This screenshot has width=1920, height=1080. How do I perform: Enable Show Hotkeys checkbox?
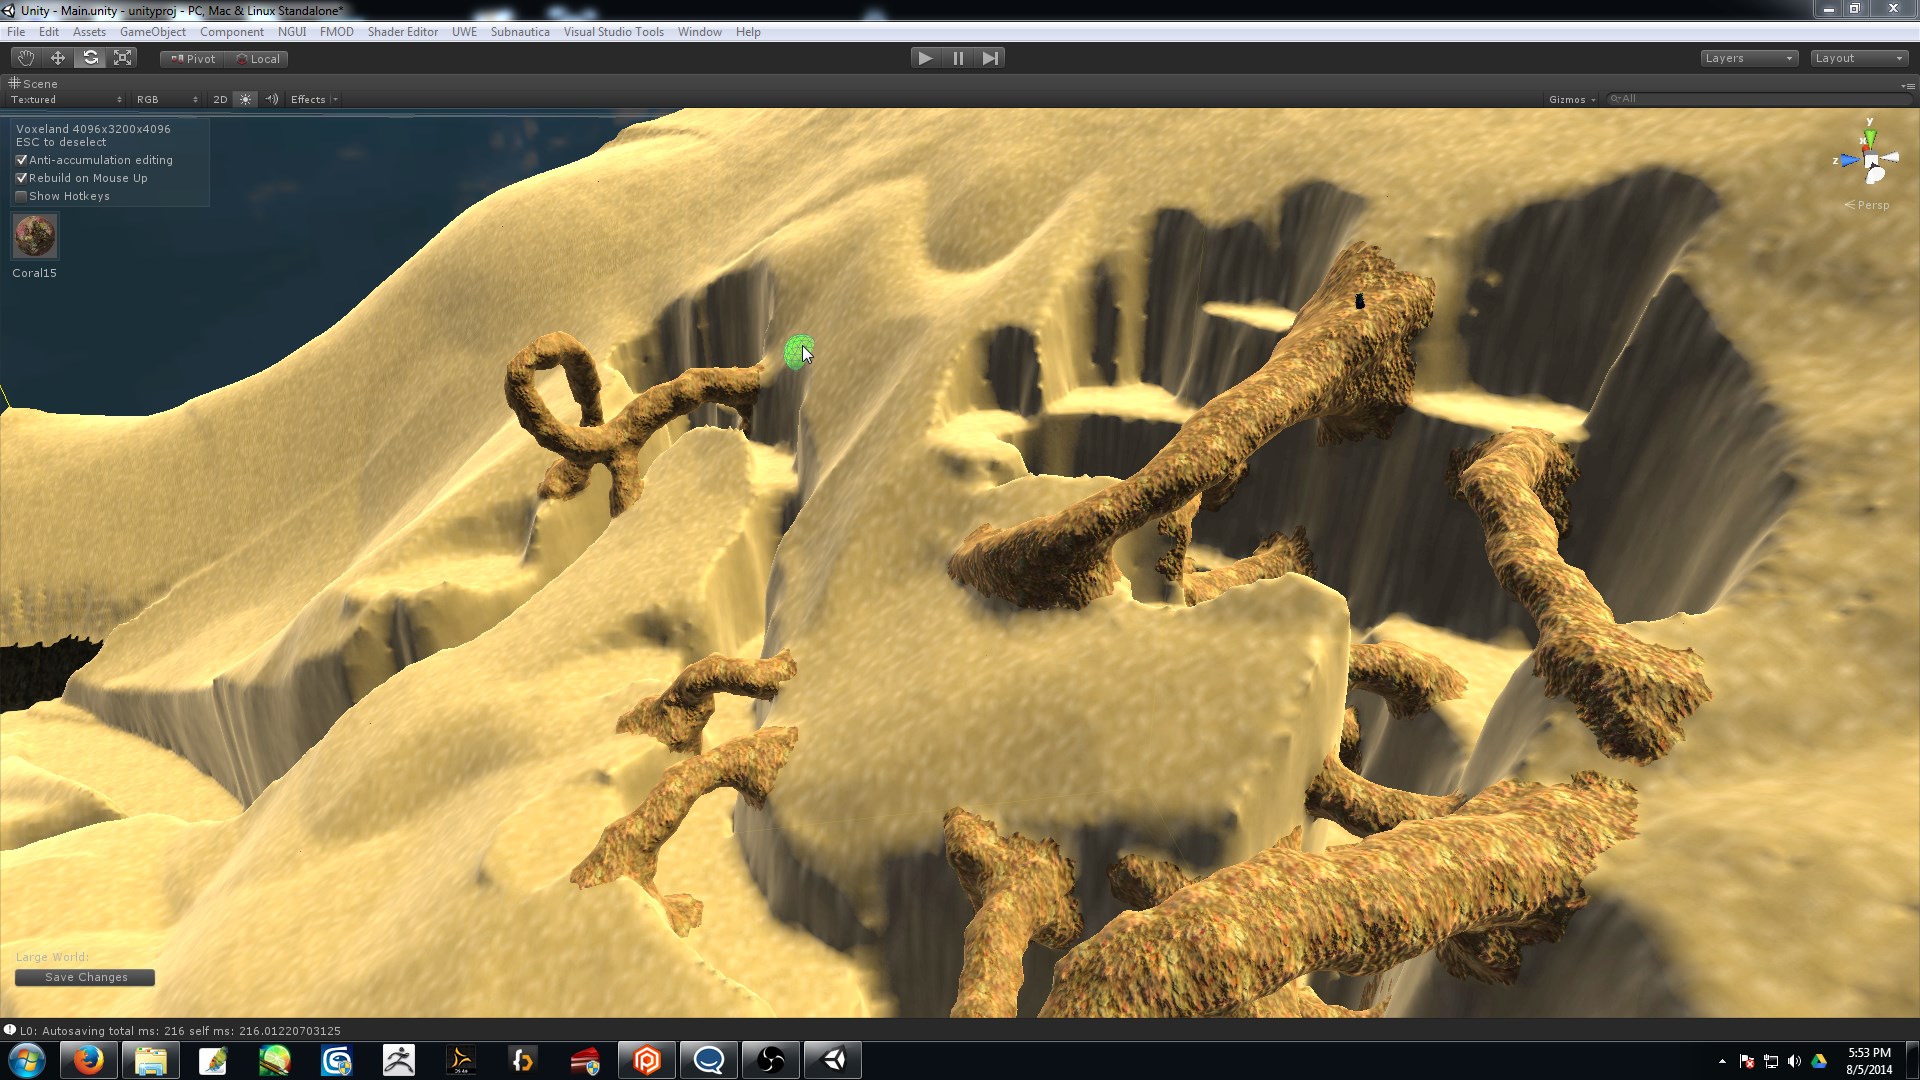click(x=21, y=196)
